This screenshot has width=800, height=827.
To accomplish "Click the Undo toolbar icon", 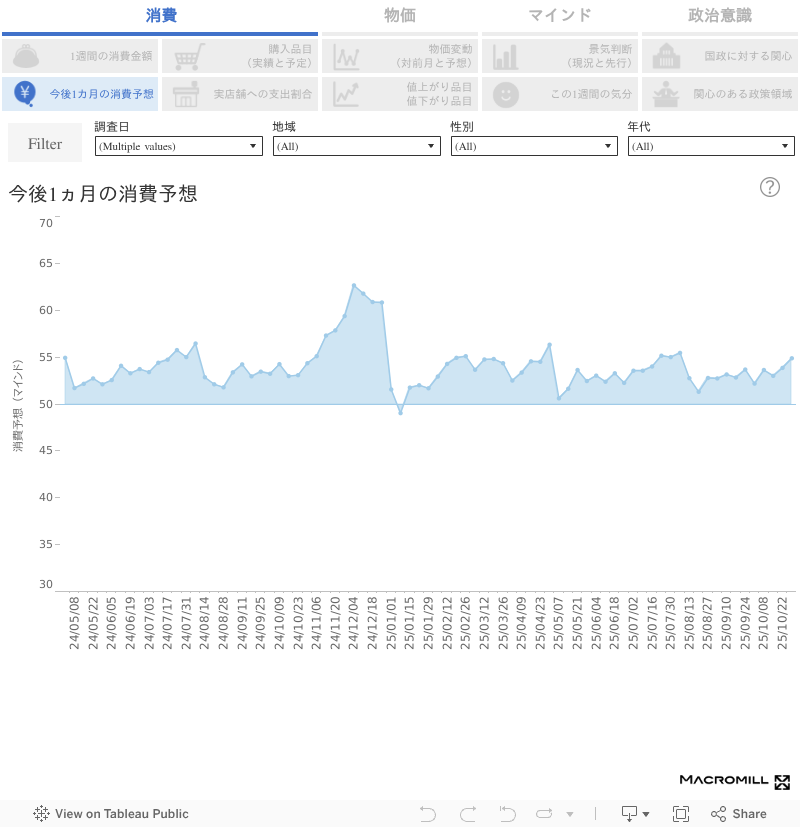I will click(428, 814).
